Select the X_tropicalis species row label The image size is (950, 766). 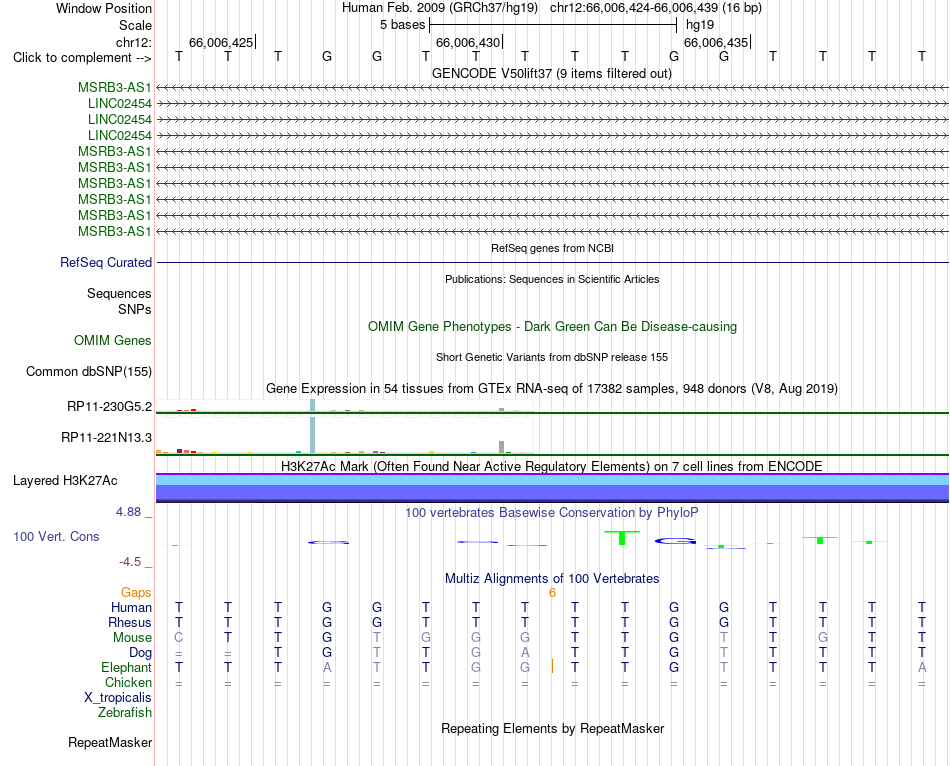tap(118, 698)
